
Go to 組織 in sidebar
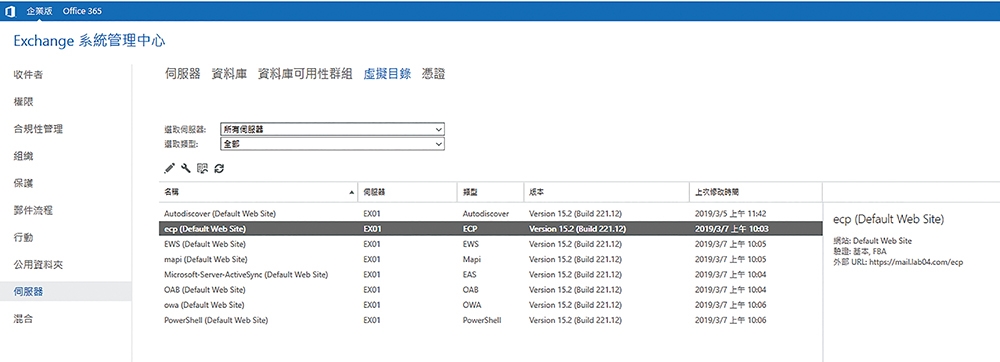pyautogui.click(x=23, y=156)
